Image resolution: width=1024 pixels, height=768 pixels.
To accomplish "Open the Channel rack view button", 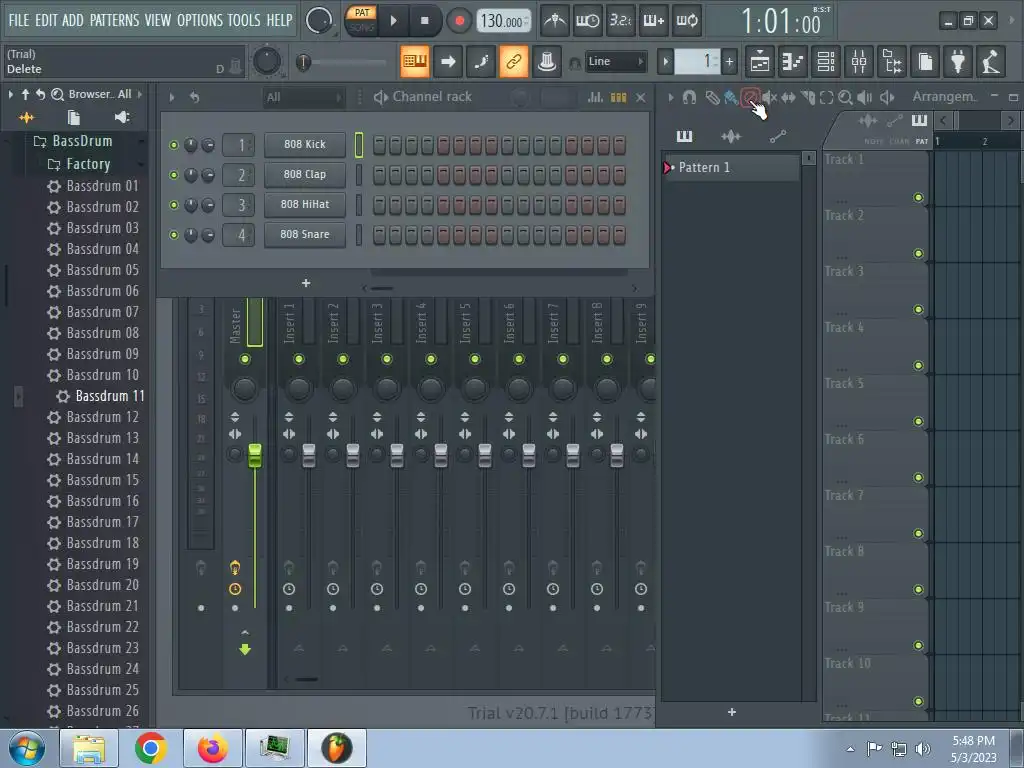I will [x=826, y=62].
